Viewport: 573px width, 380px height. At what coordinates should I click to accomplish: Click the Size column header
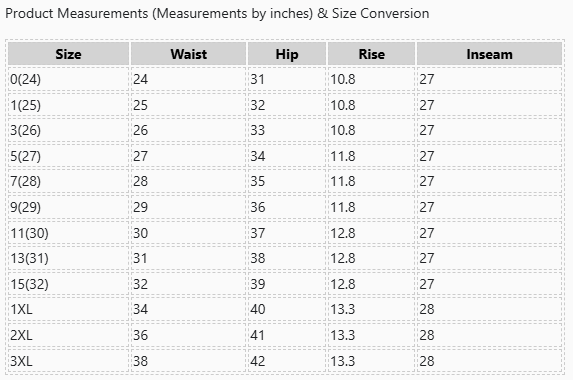[x=69, y=54]
